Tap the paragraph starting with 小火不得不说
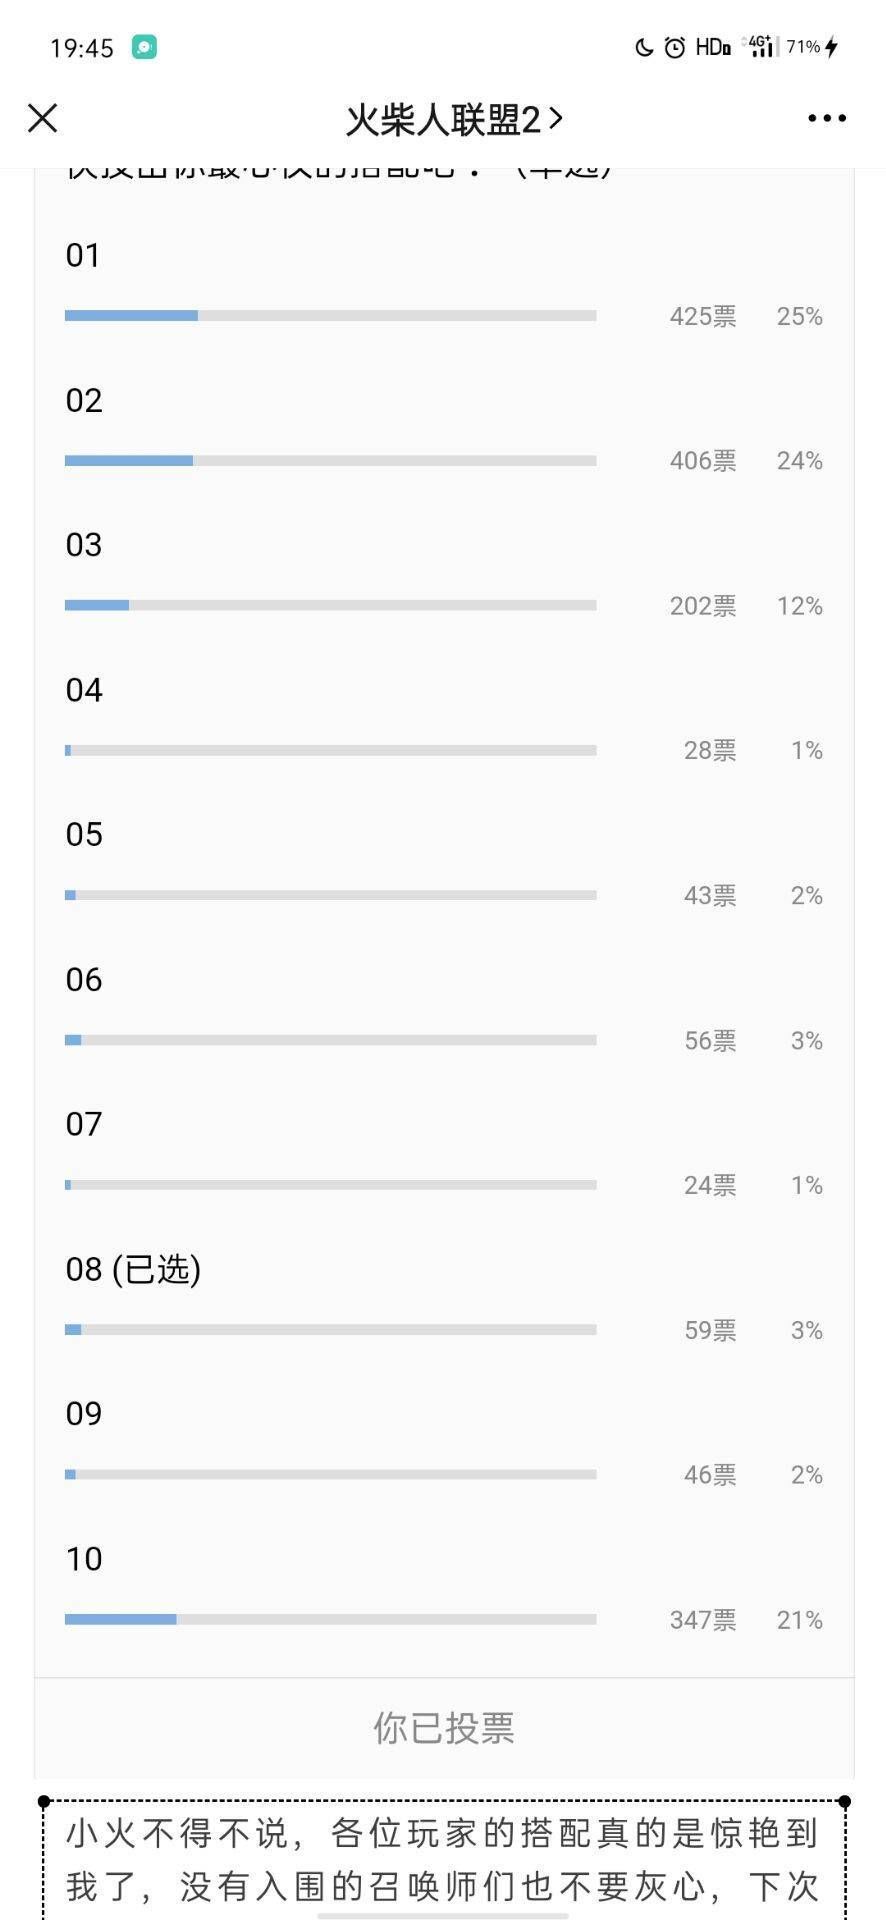This screenshot has width=886, height=1920. pyautogui.click(x=443, y=1860)
